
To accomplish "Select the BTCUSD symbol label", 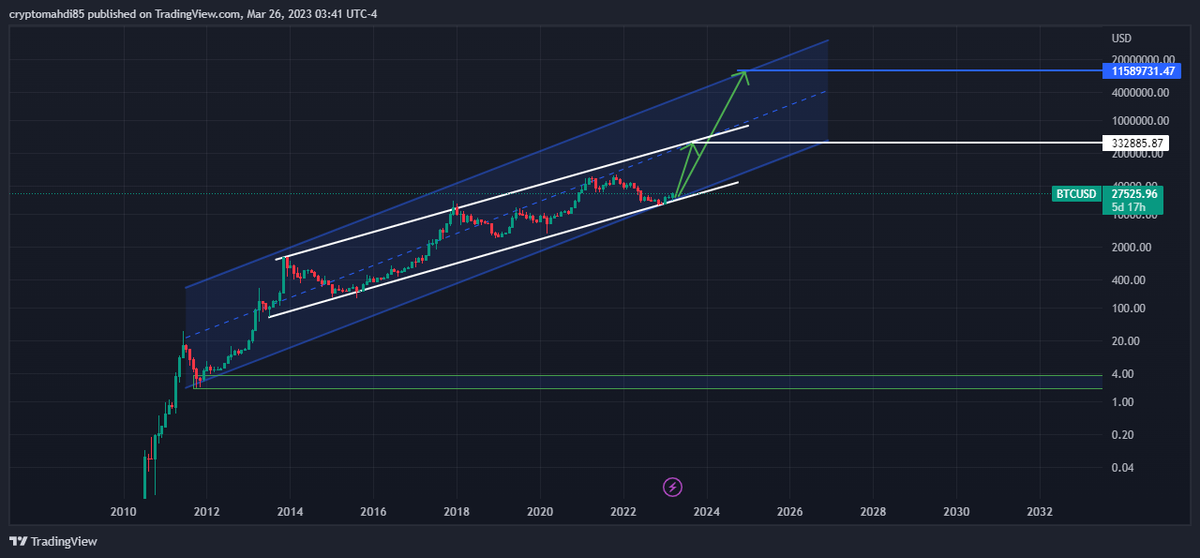I will tap(1076, 194).
